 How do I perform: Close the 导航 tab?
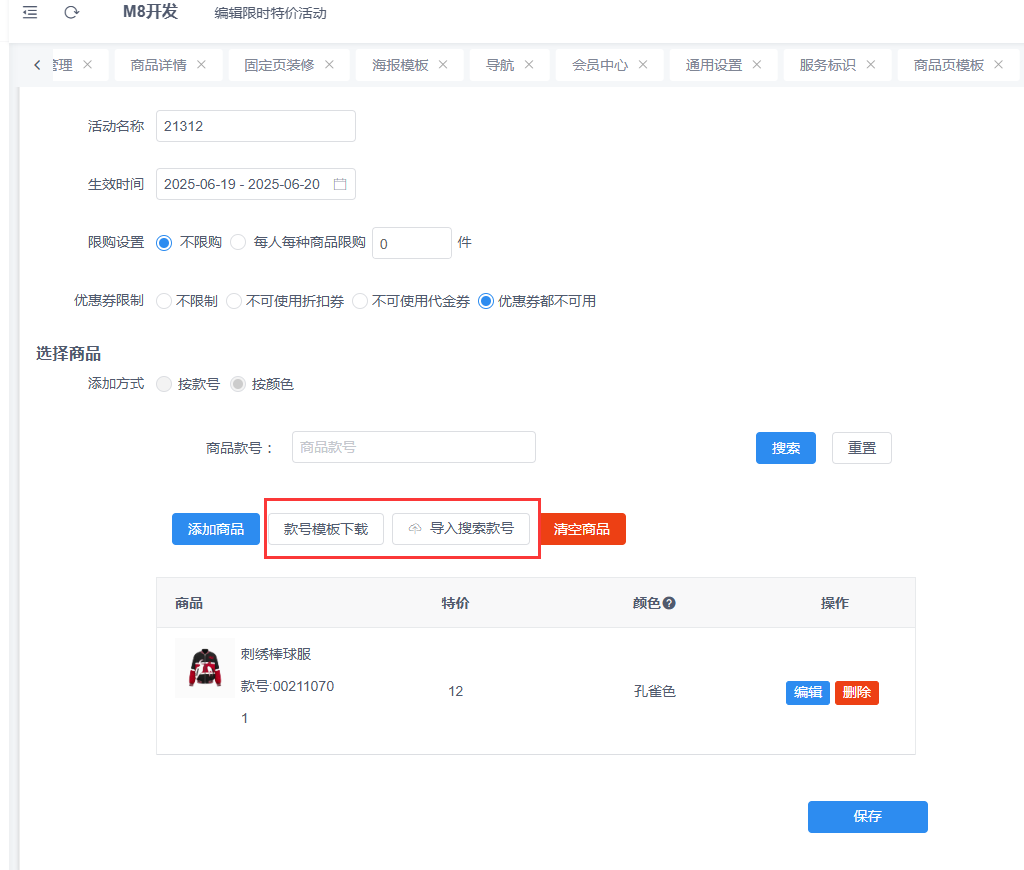[x=529, y=65]
